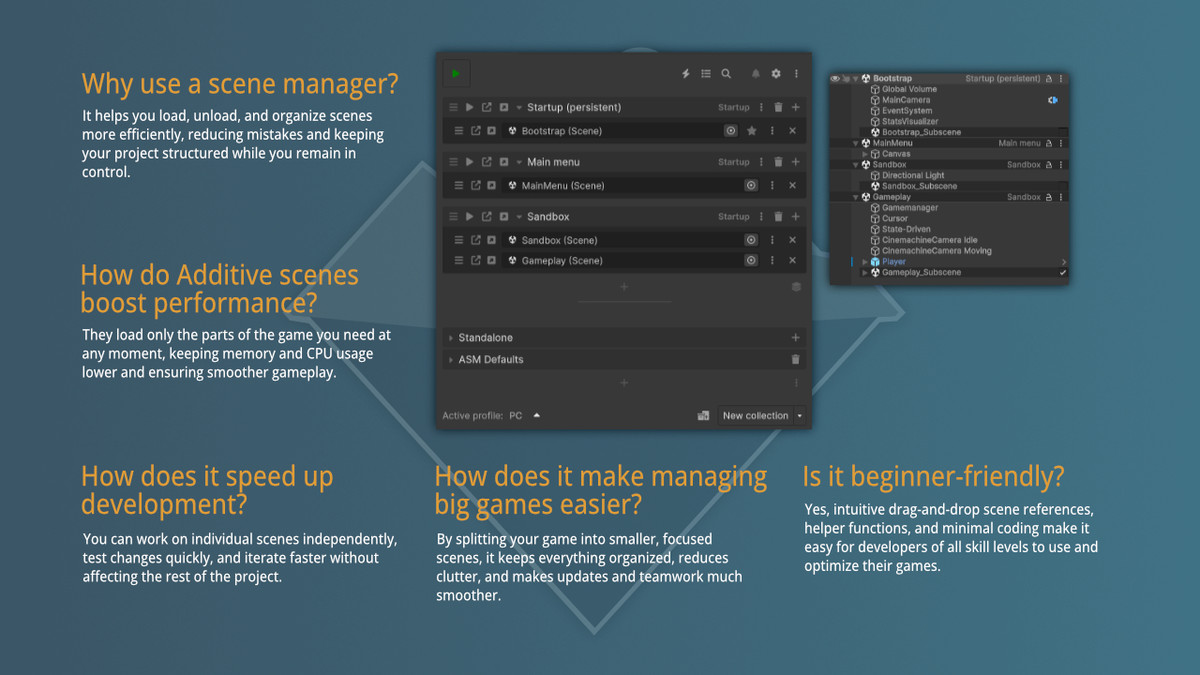The width and height of the screenshot is (1200, 675).
Task: Delete the Sandbox collection using its trash icon
Action: click(x=779, y=216)
